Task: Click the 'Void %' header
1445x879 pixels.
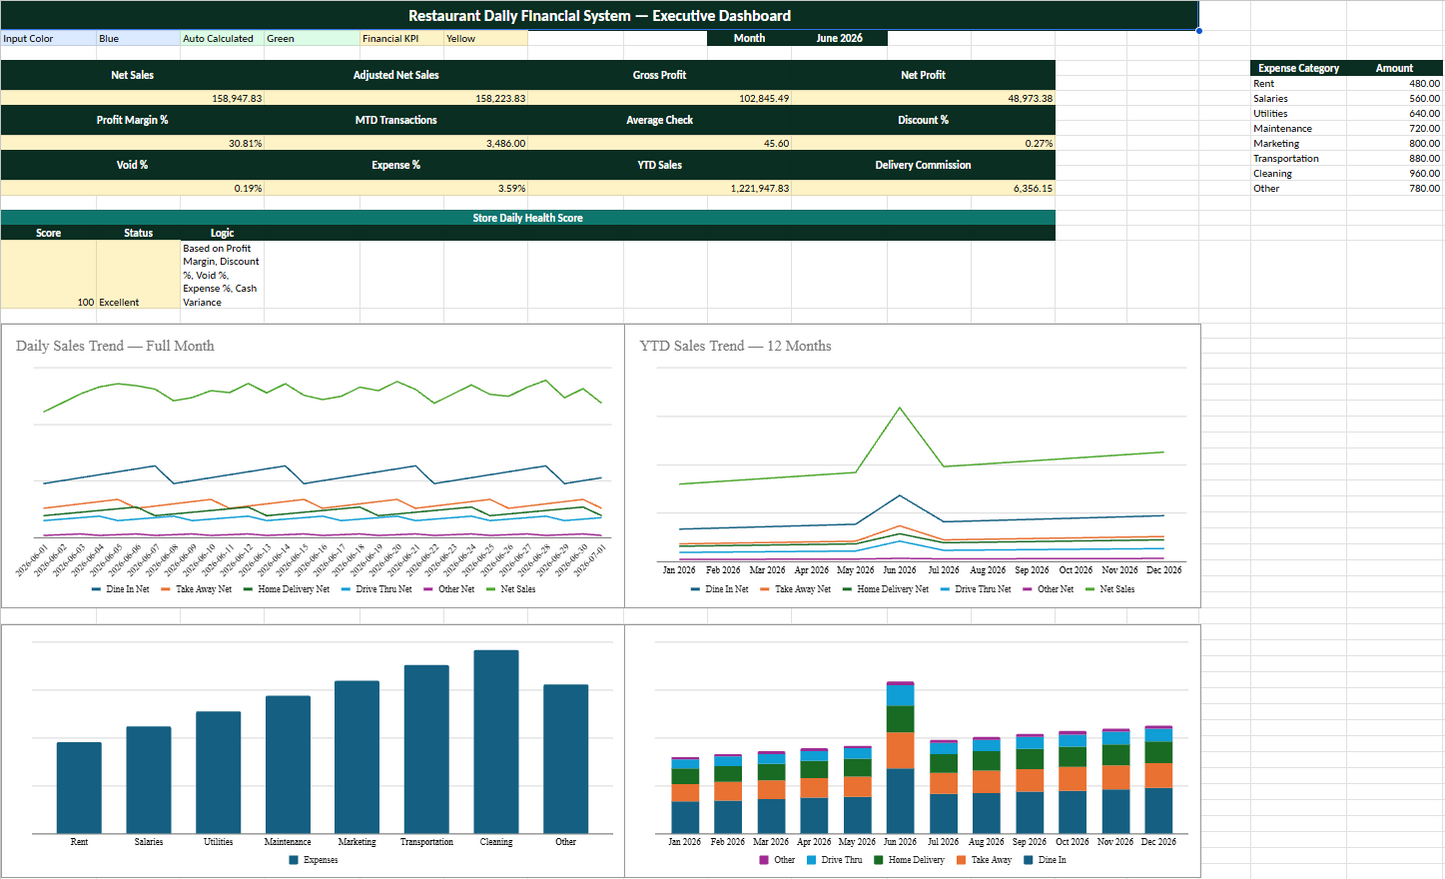Action: [x=132, y=165]
